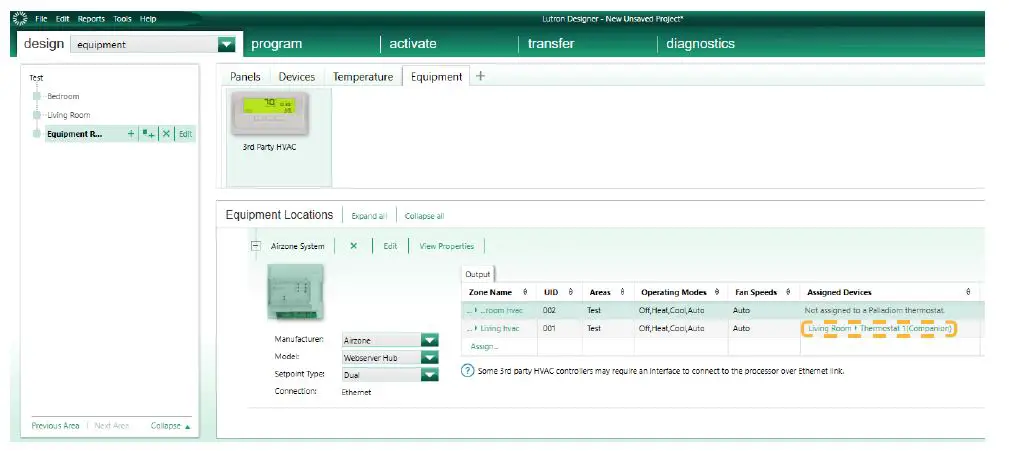Image resolution: width=1009 pixels, height=451 pixels.
Task: Click the Assign... link in zone table
Action: point(484,346)
